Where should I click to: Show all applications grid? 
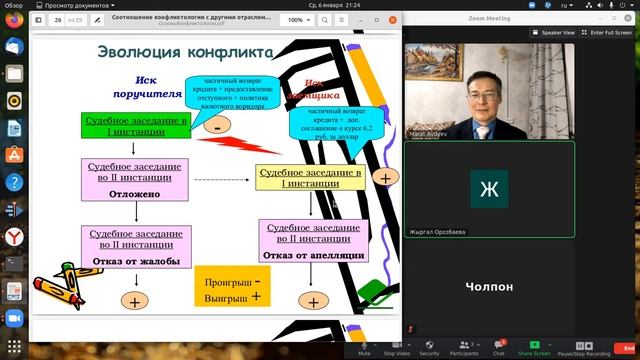(14, 347)
